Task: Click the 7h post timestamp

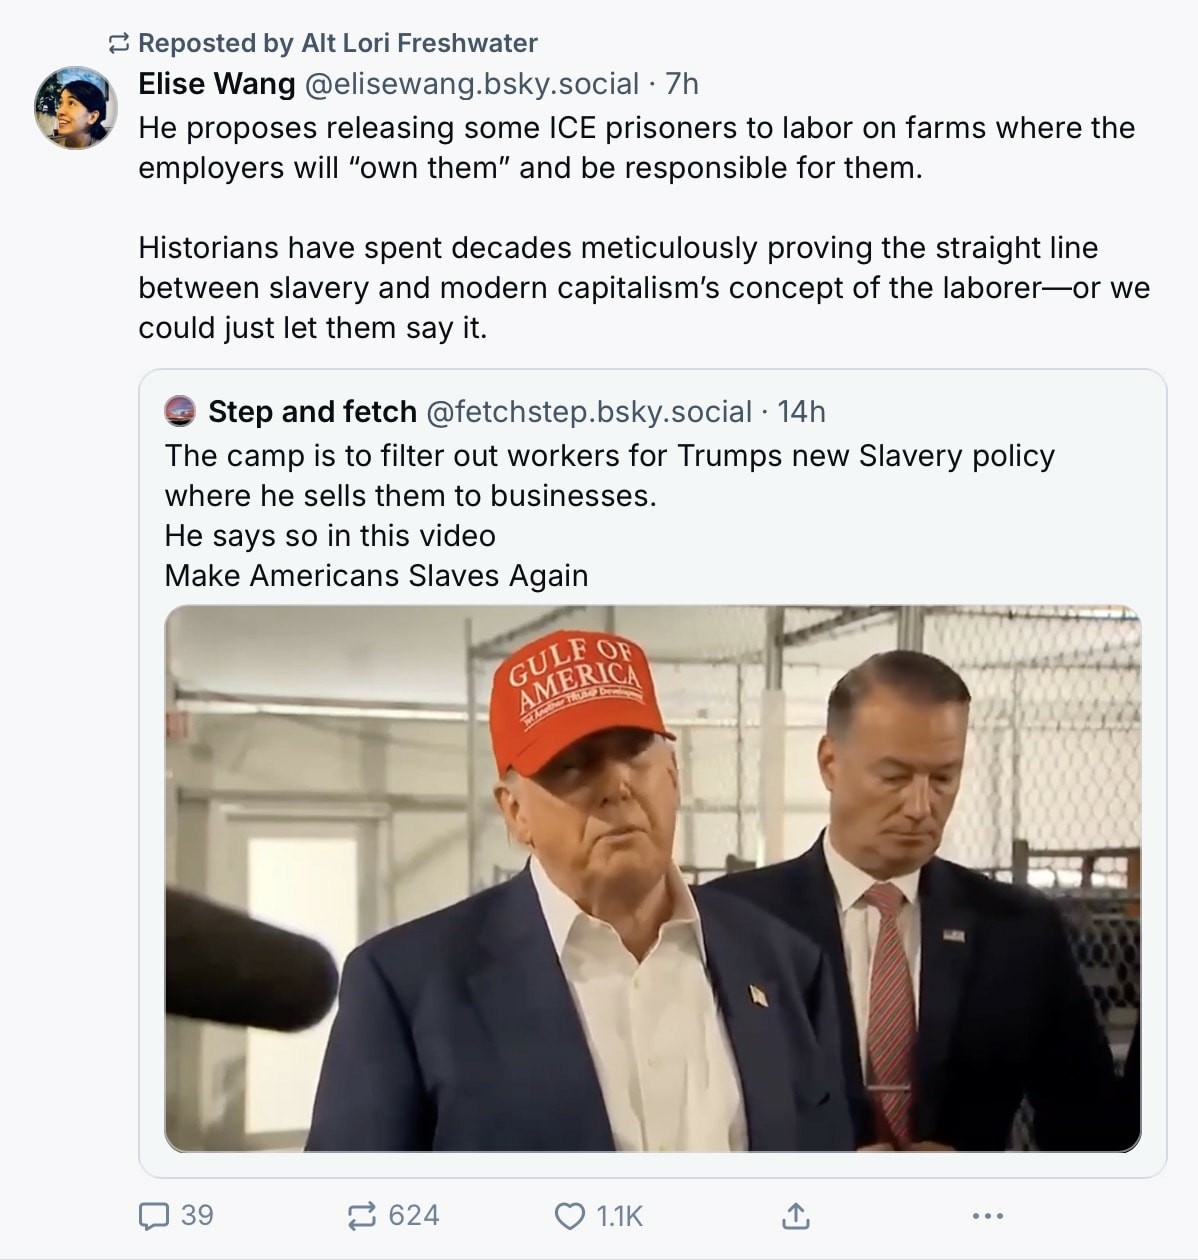Action: 682,84
